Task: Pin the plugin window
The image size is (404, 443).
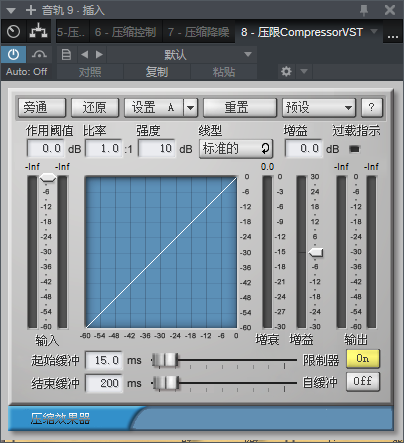Action: pos(364,10)
